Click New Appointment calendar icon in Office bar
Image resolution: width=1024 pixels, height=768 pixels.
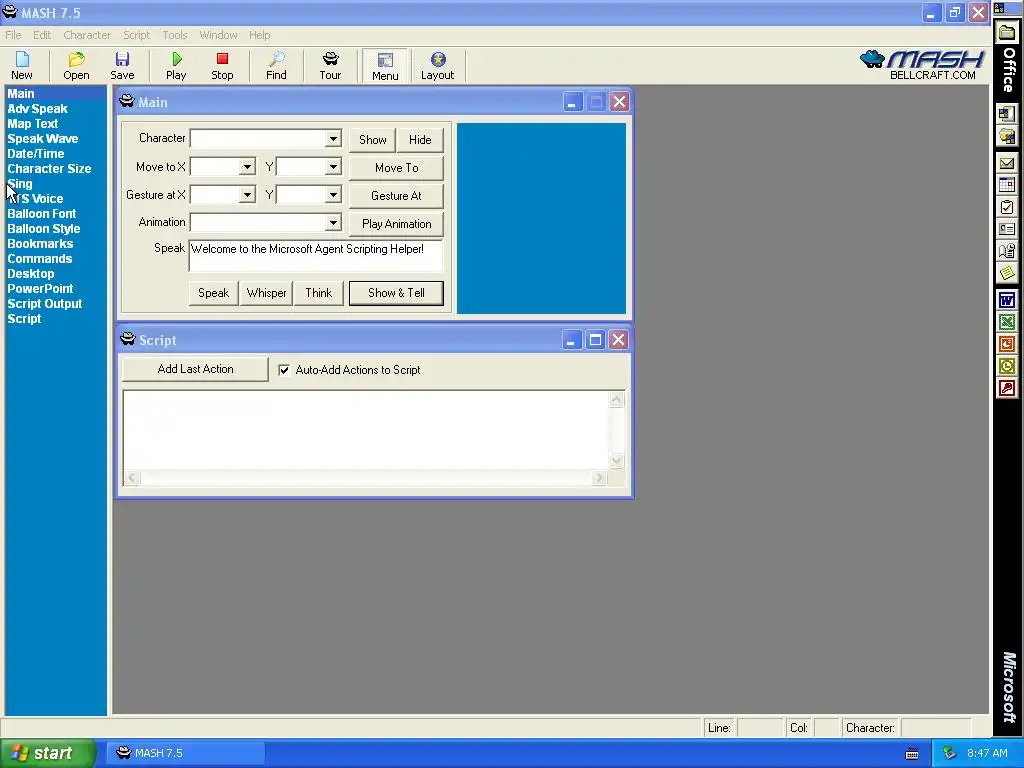(x=1007, y=185)
